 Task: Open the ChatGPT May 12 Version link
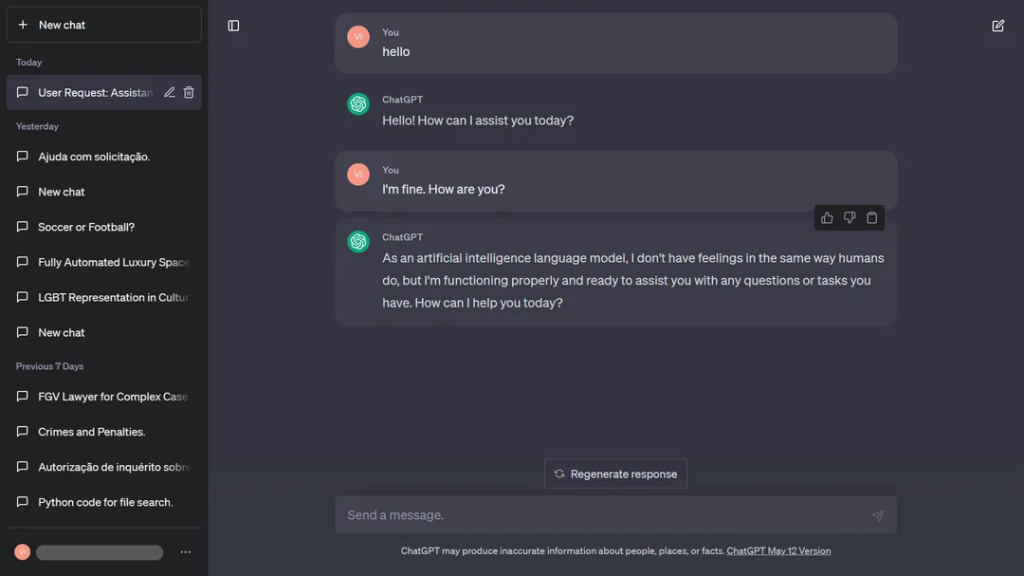pos(778,551)
